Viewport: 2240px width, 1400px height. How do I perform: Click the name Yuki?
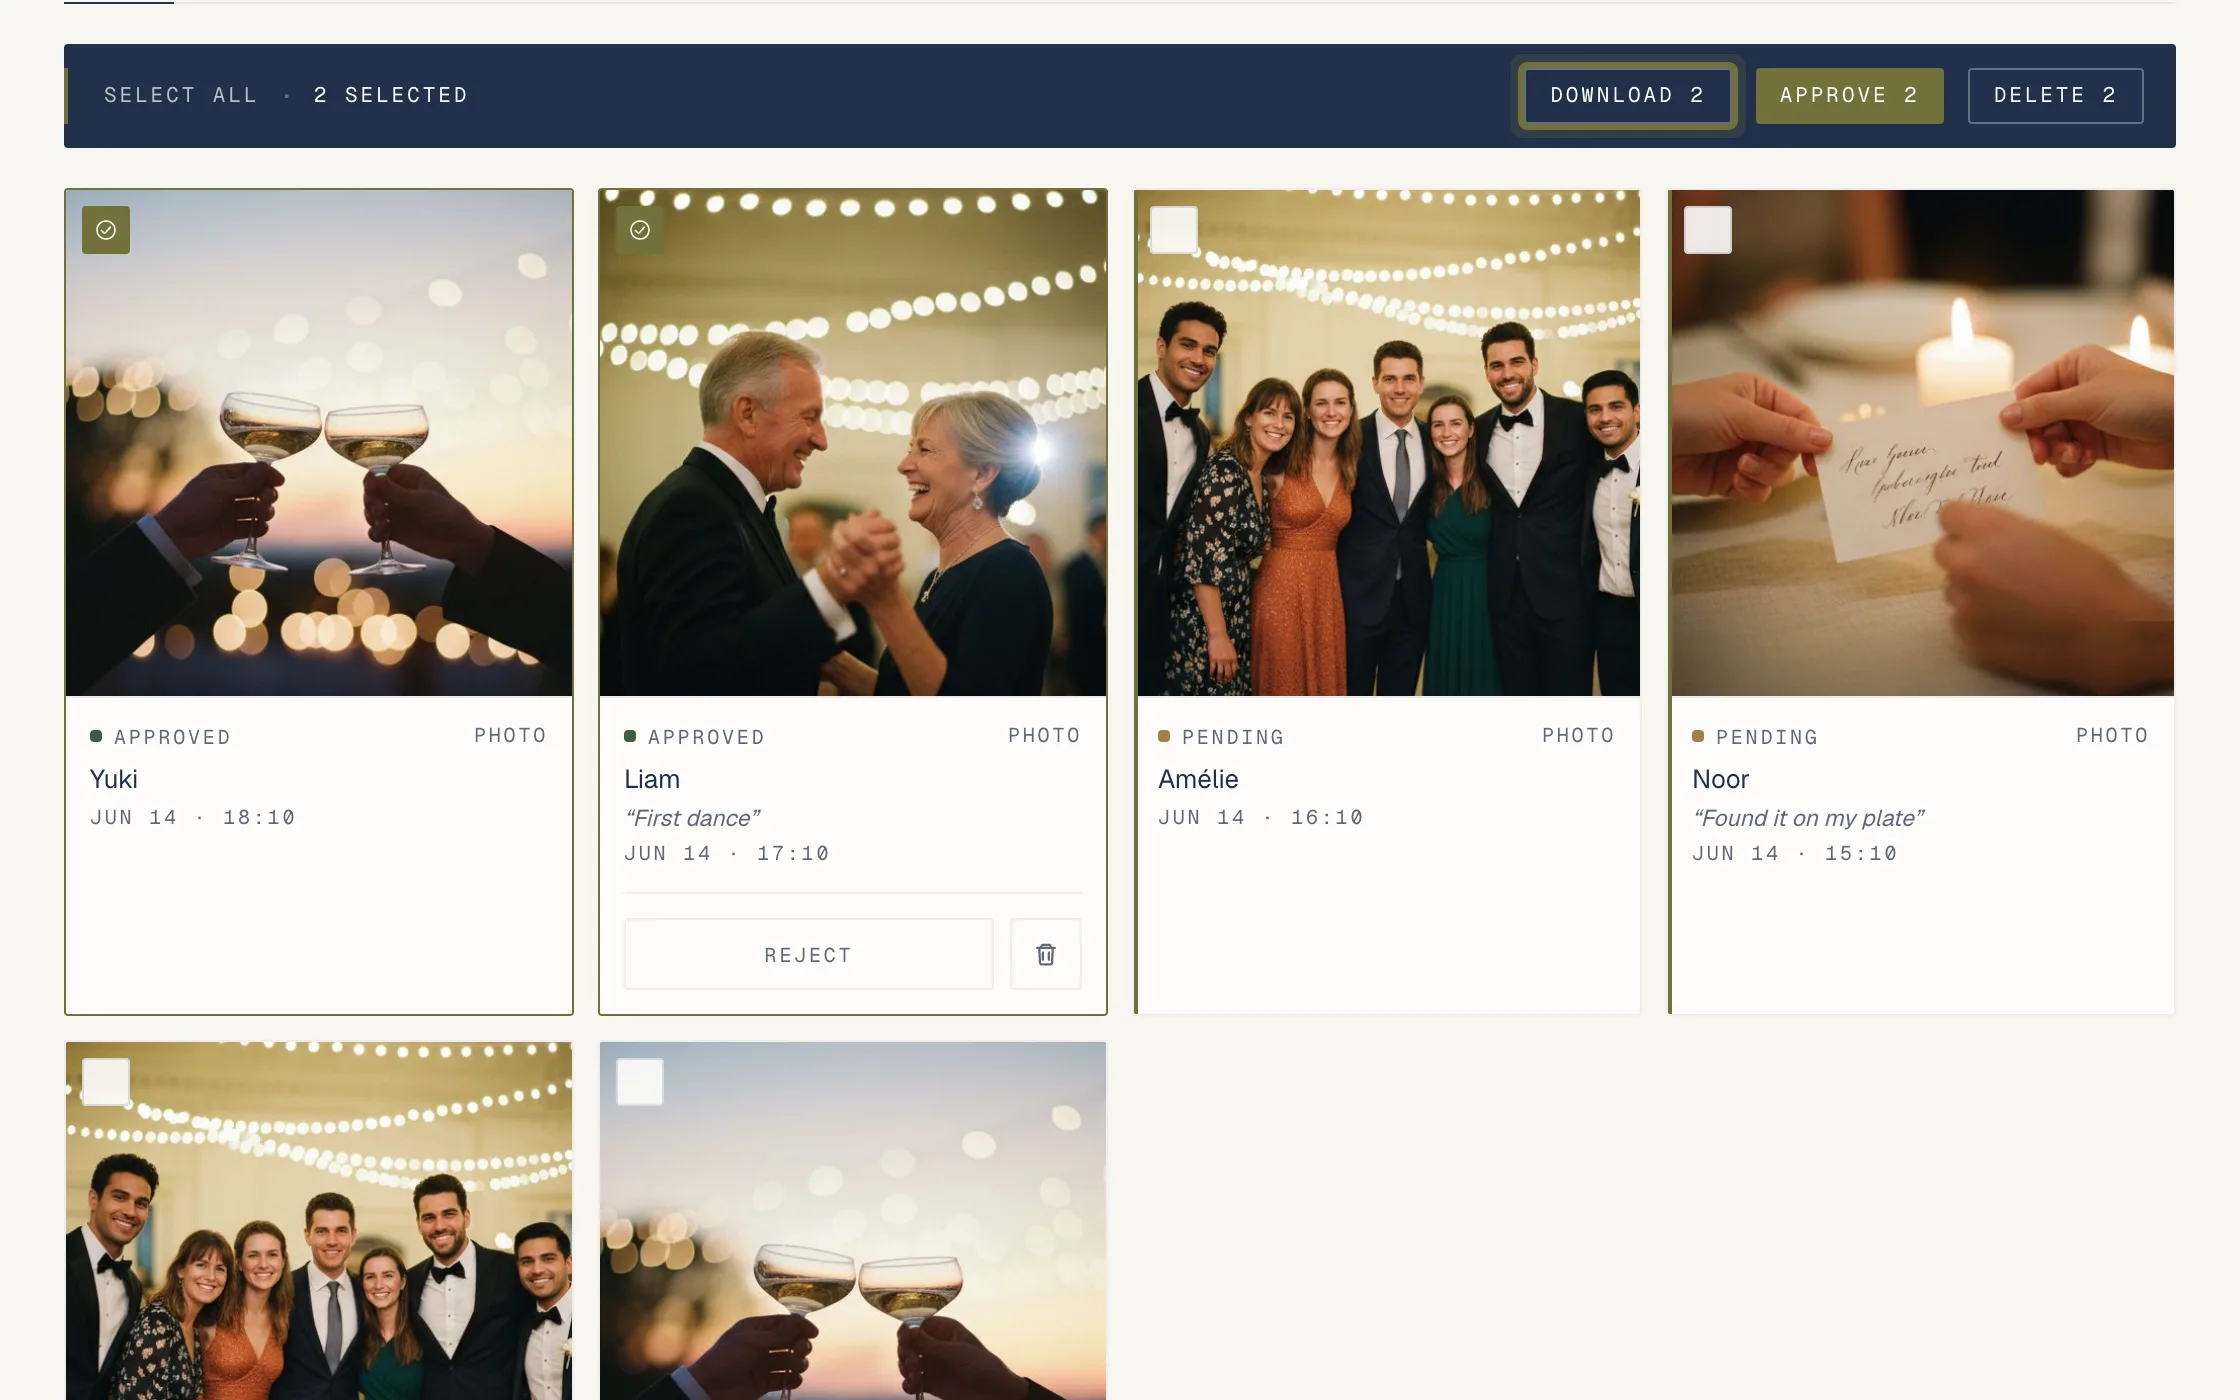pyautogui.click(x=114, y=779)
